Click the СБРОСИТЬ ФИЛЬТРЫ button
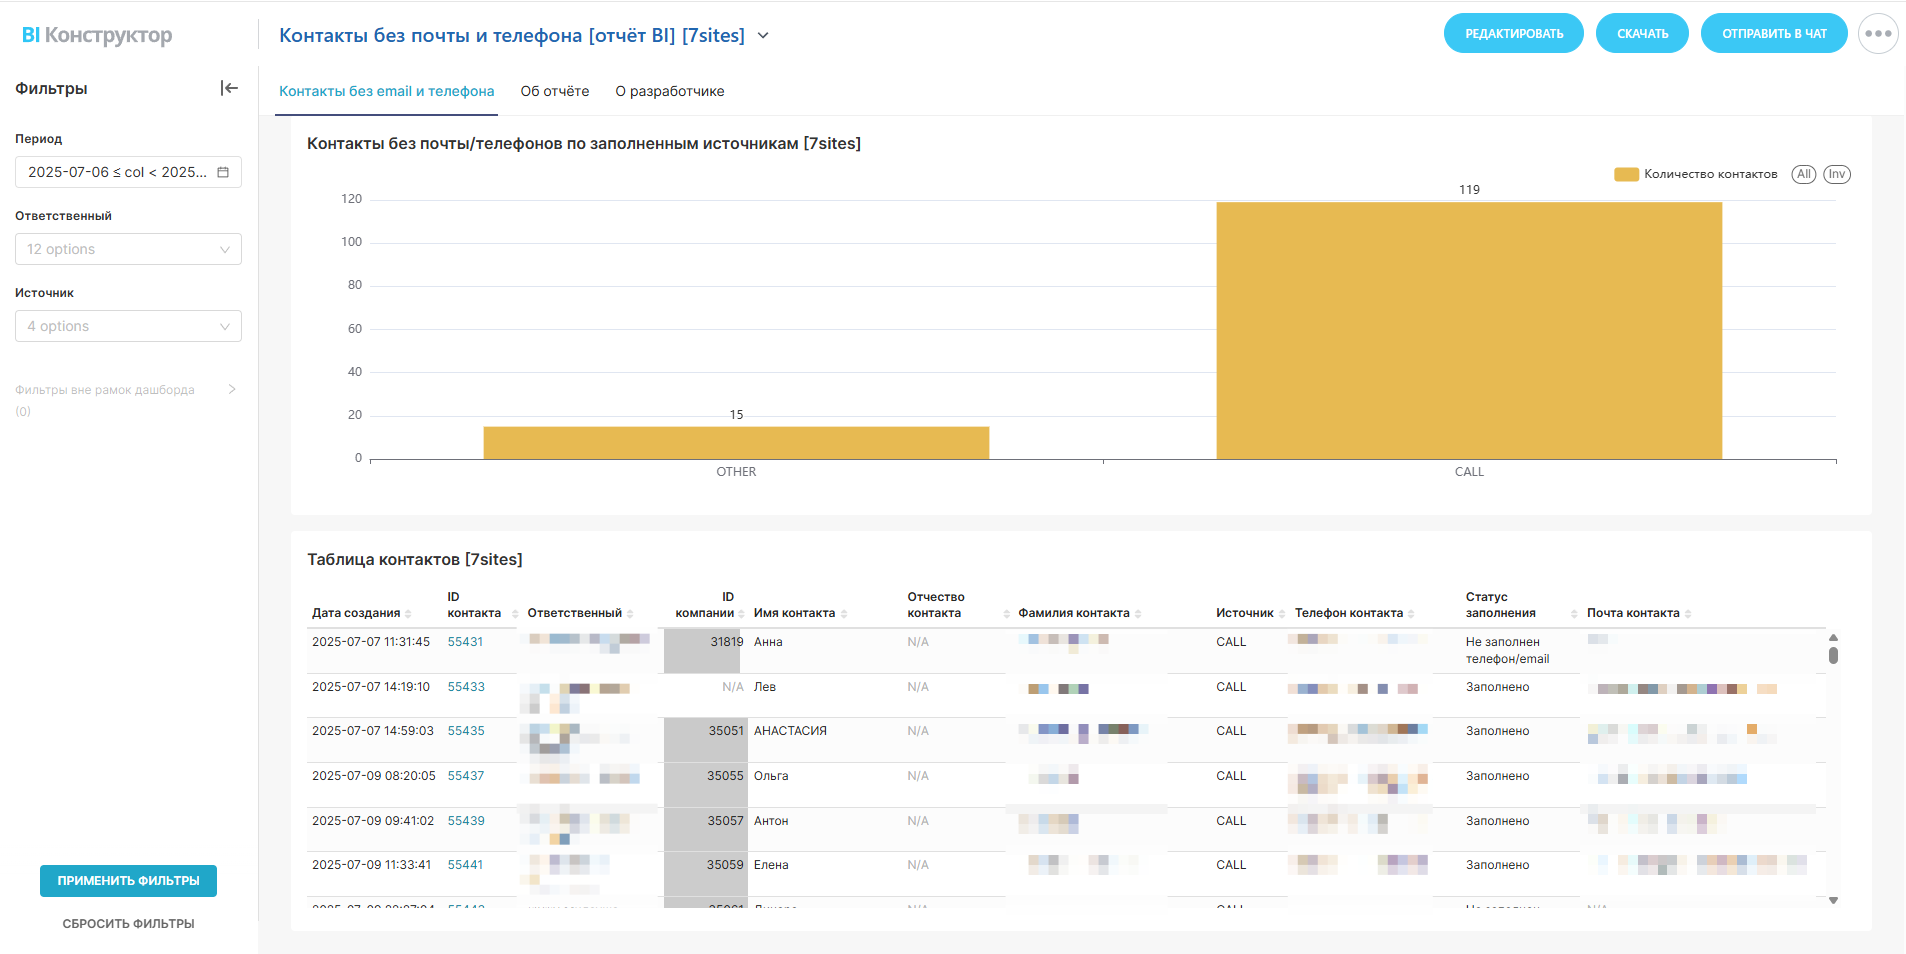1906x954 pixels. point(128,924)
